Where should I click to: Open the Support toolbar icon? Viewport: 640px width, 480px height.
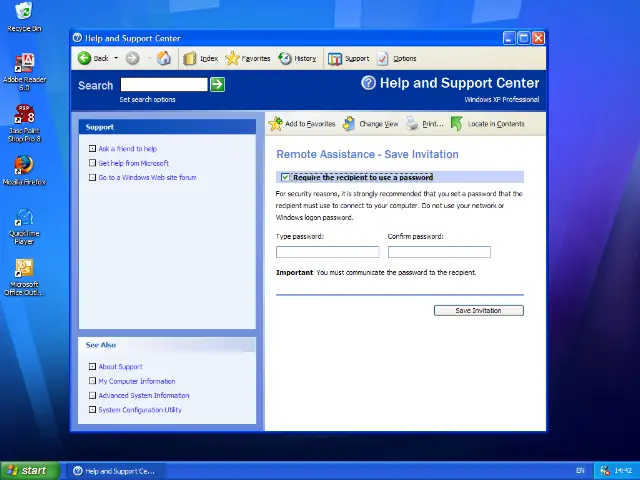click(x=335, y=59)
